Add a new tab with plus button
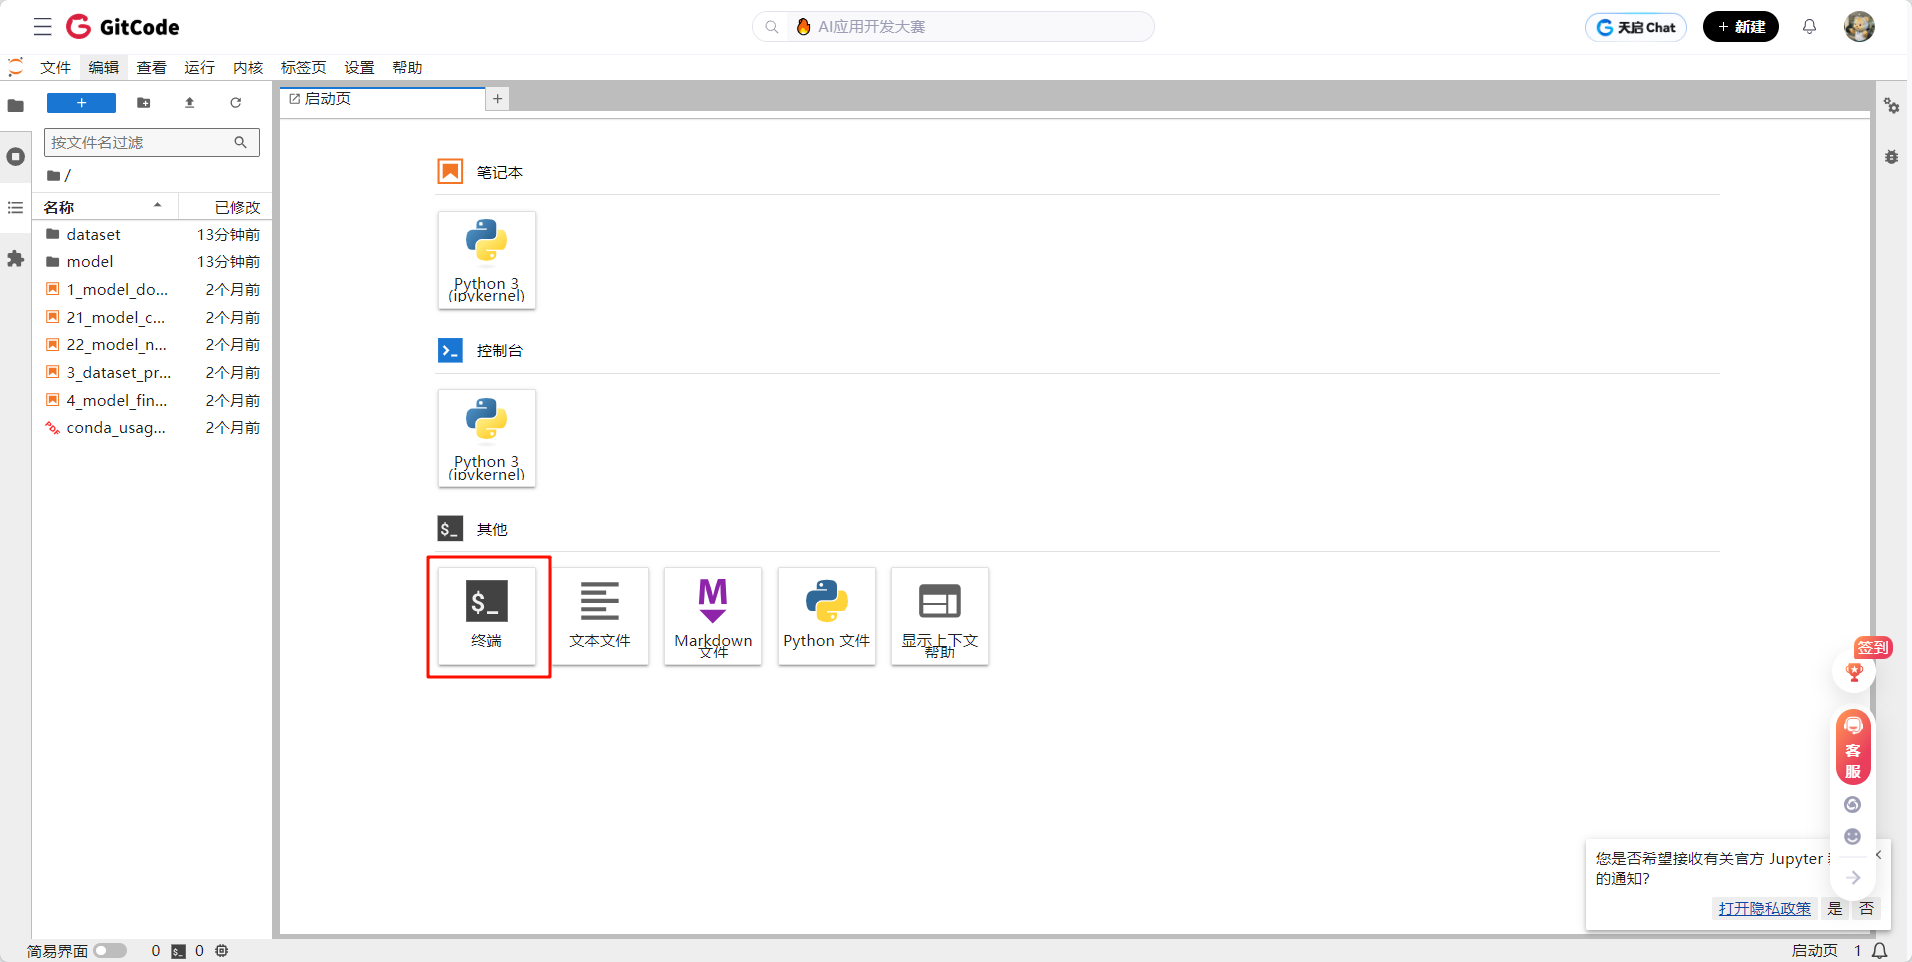Image resolution: width=1912 pixels, height=962 pixels. (497, 99)
